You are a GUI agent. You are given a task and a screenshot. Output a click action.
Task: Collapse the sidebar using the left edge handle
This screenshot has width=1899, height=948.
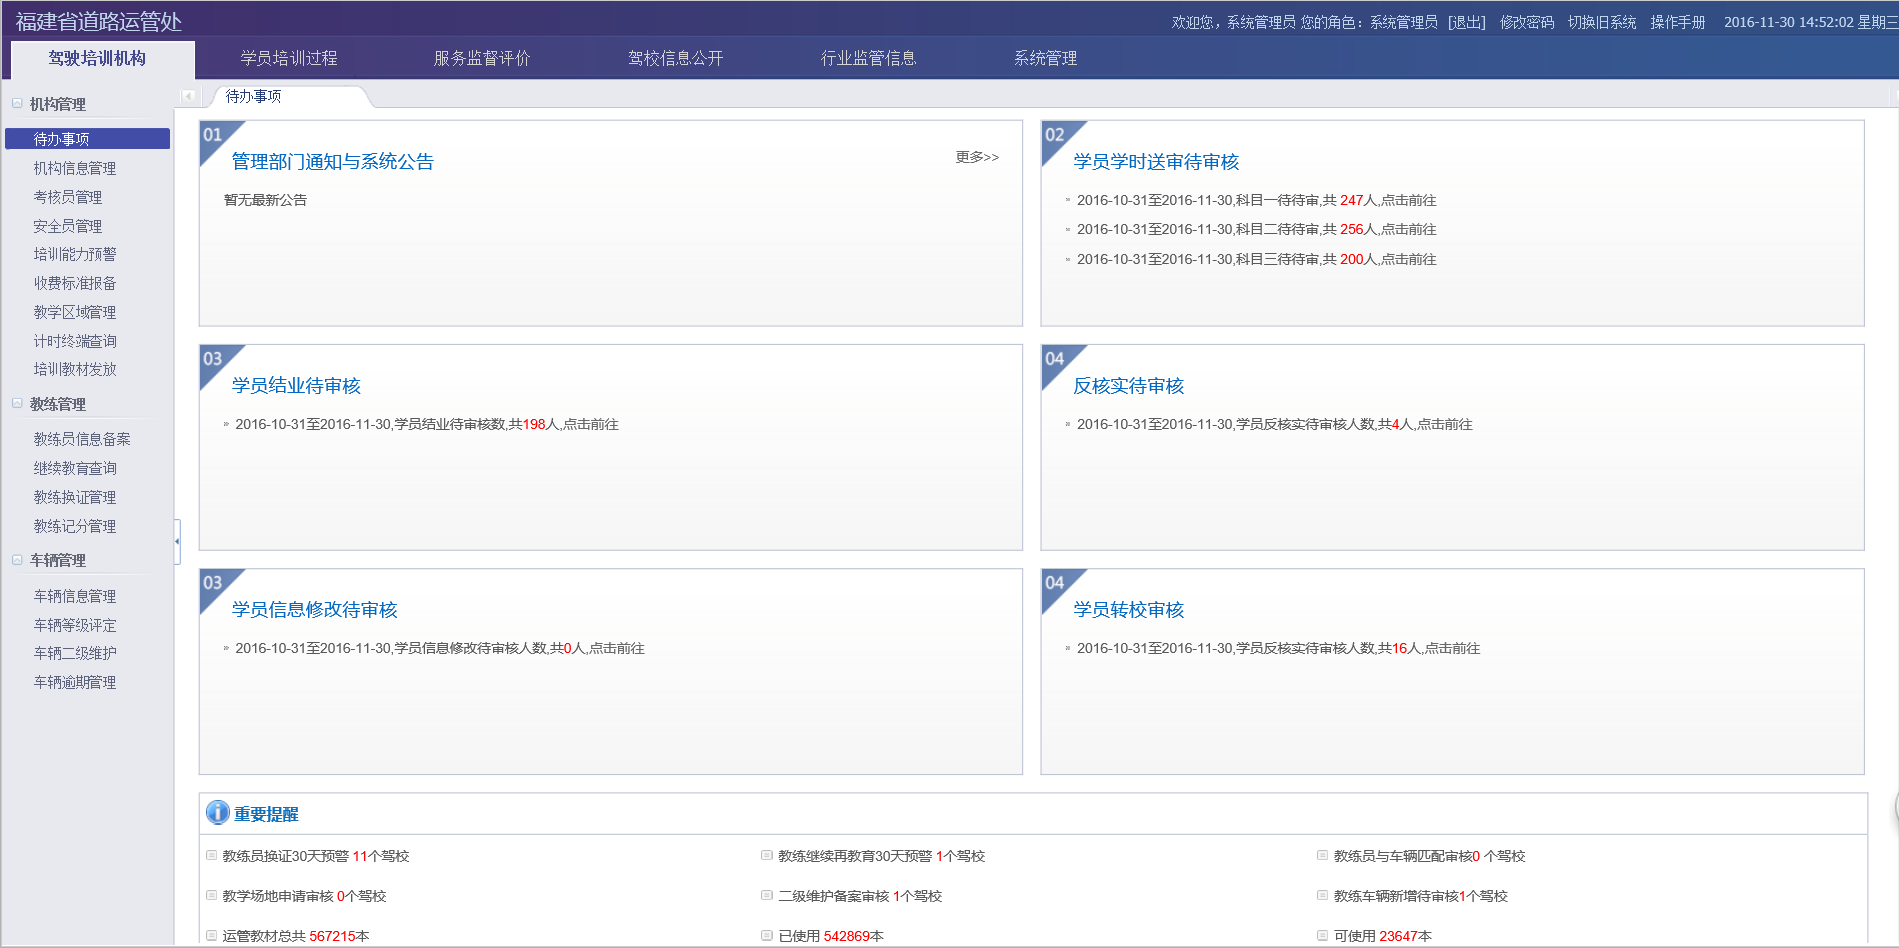click(x=177, y=541)
